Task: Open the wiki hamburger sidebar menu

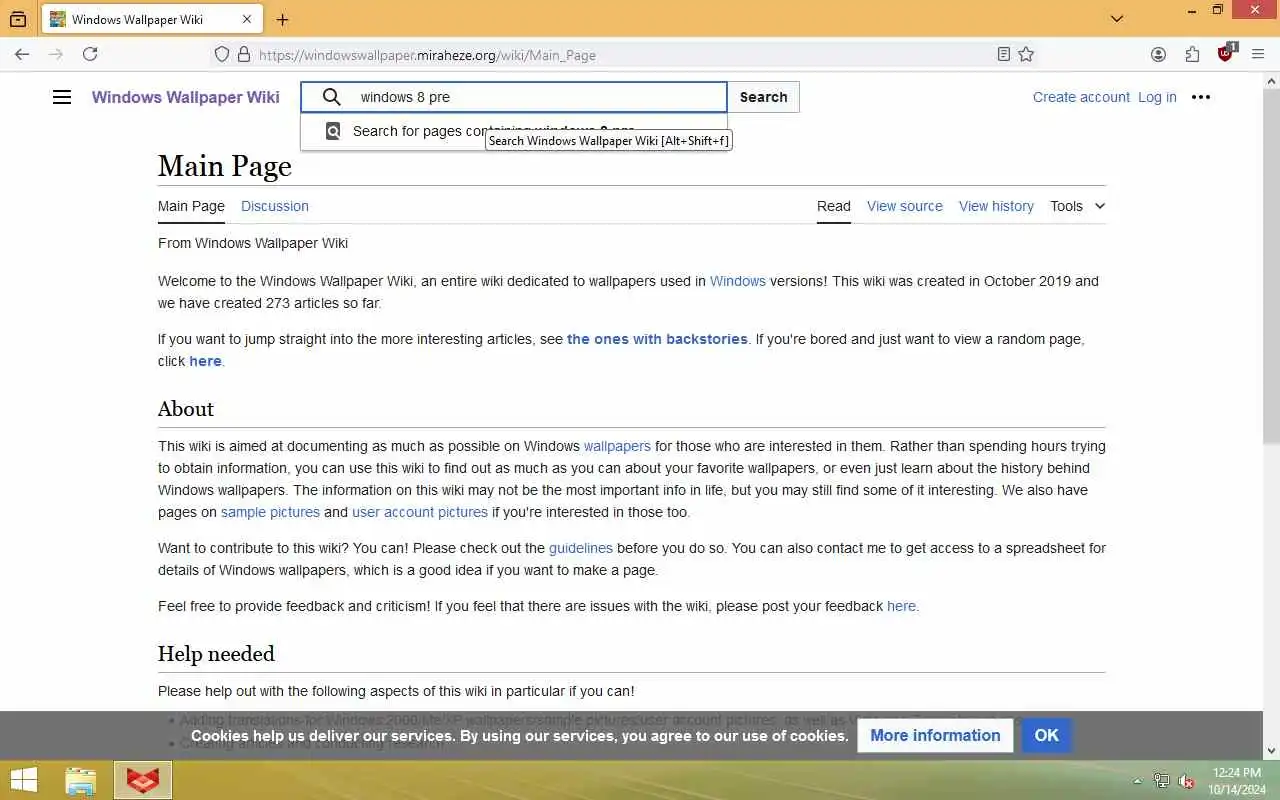Action: (62, 97)
